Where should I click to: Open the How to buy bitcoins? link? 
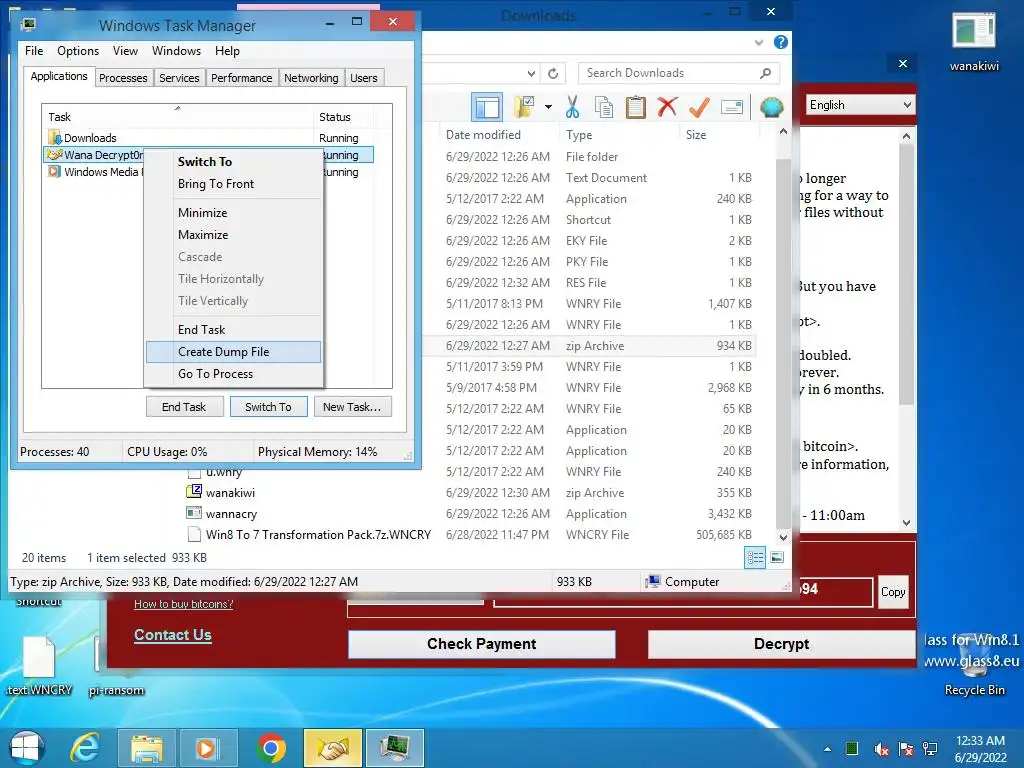[x=184, y=604]
